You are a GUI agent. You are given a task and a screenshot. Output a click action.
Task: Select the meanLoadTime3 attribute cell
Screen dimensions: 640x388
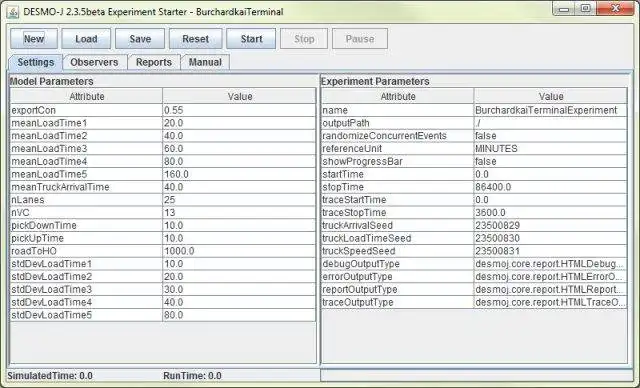(x=87, y=149)
